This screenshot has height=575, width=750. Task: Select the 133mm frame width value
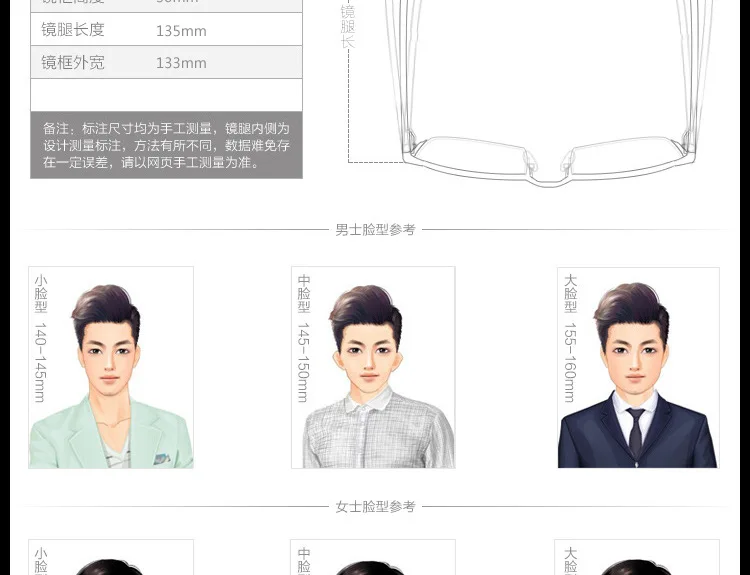tap(181, 63)
